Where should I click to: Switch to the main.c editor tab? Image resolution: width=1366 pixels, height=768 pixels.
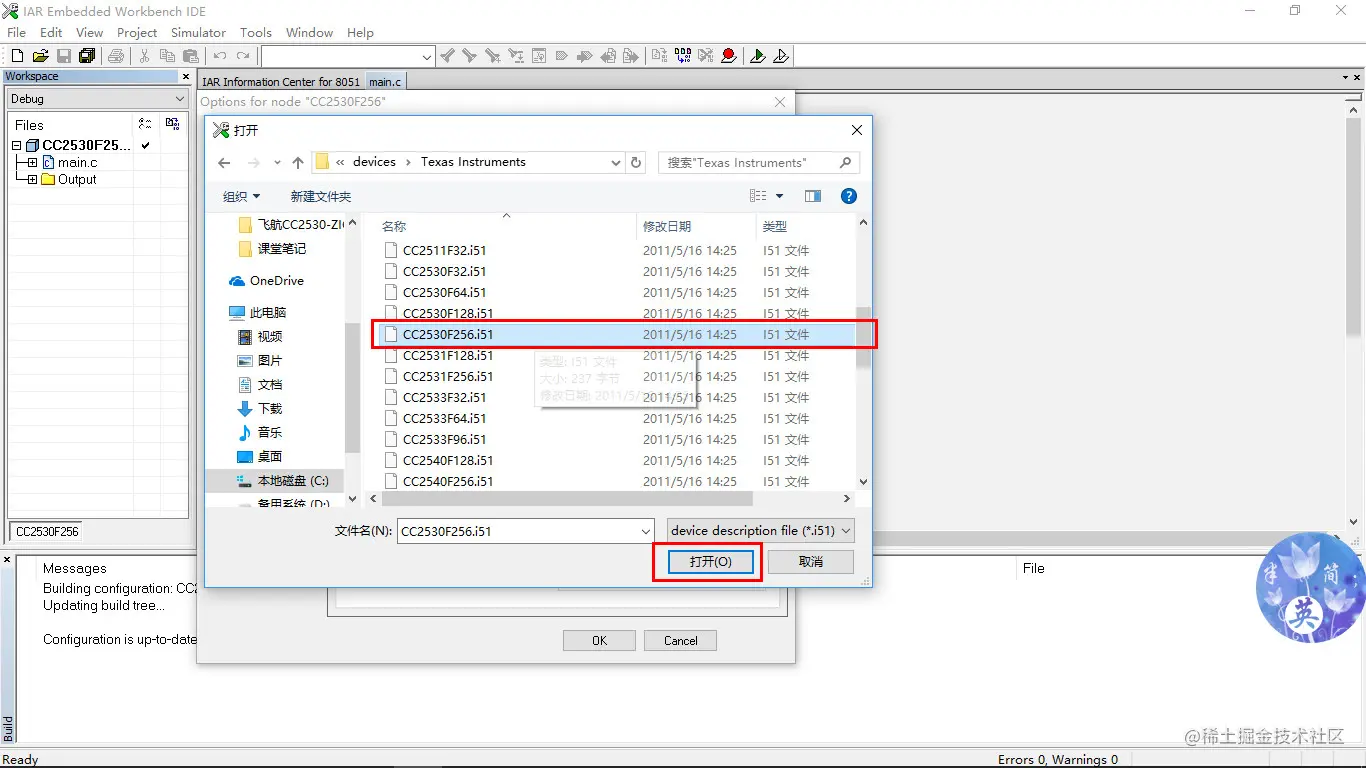click(385, 82)
